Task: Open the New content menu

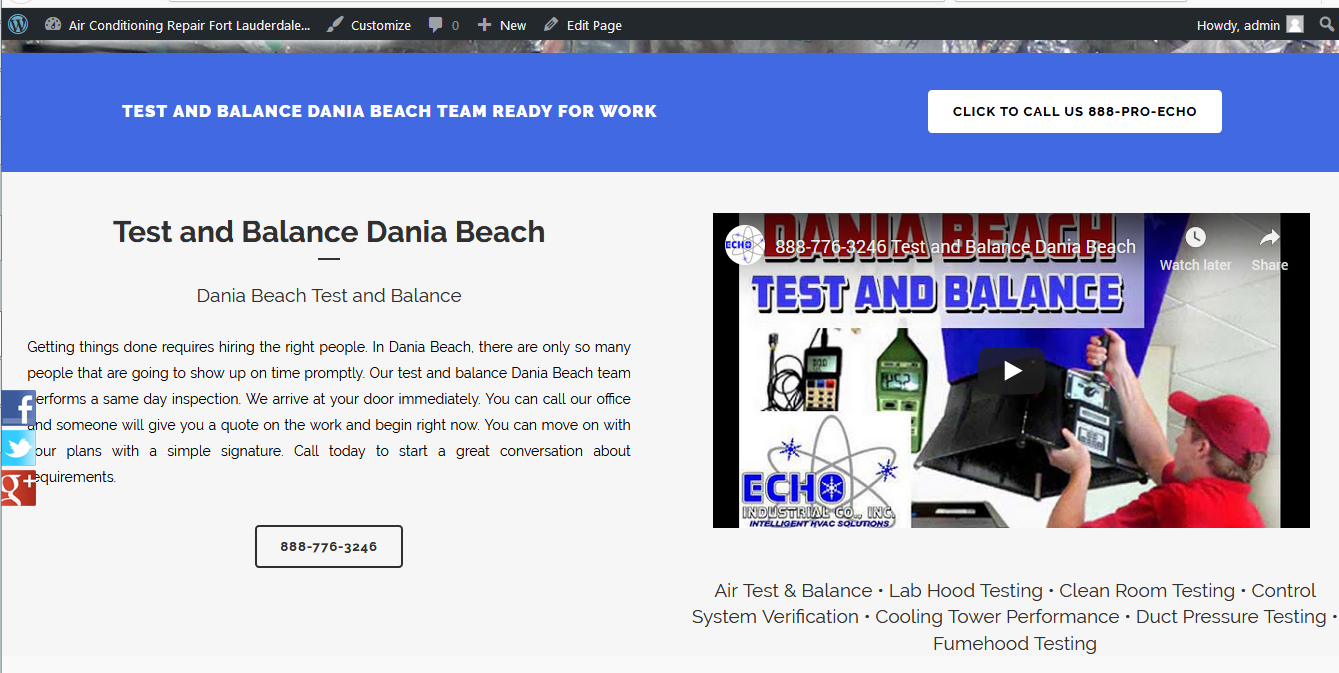Action: click(502, 25)
